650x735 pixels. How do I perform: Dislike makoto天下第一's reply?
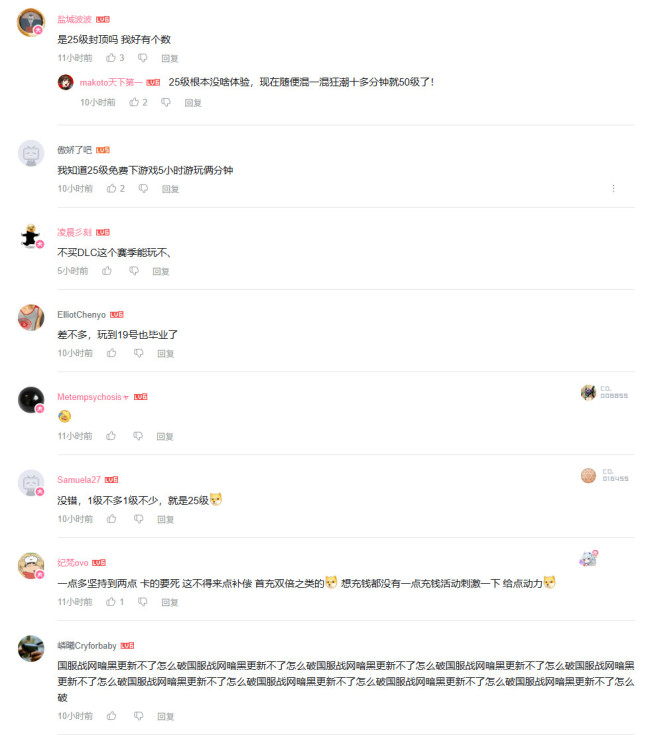pos(166,102)
